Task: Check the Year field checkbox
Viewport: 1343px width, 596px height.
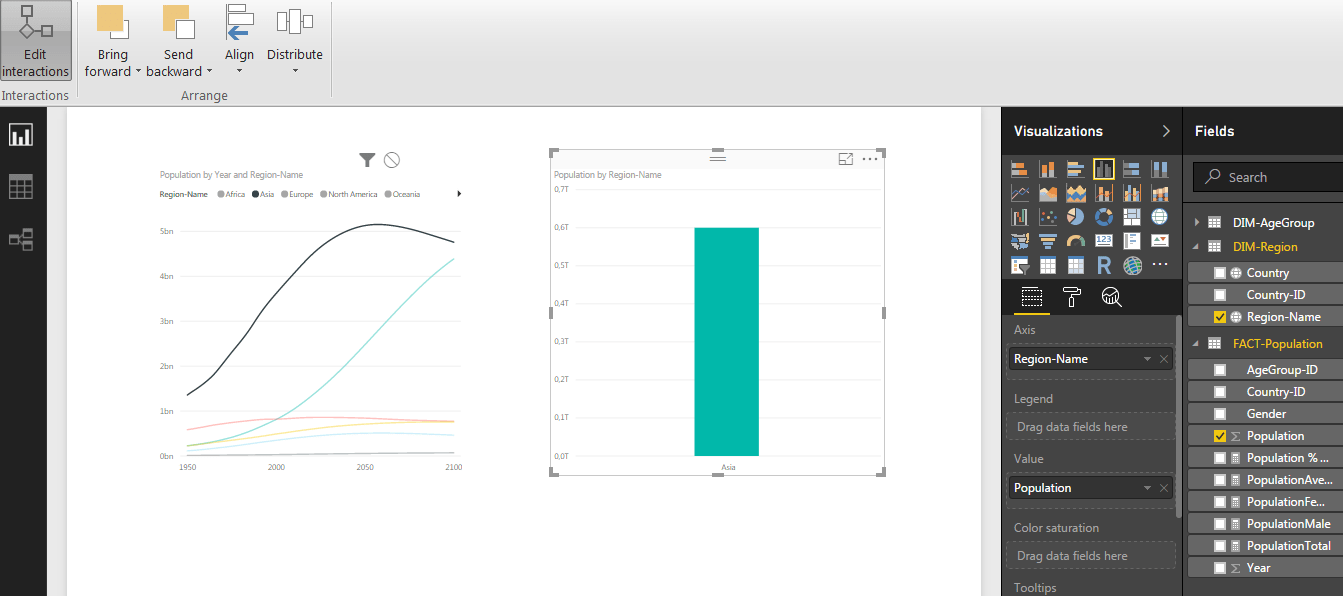Action: [x=1220, y=568]
